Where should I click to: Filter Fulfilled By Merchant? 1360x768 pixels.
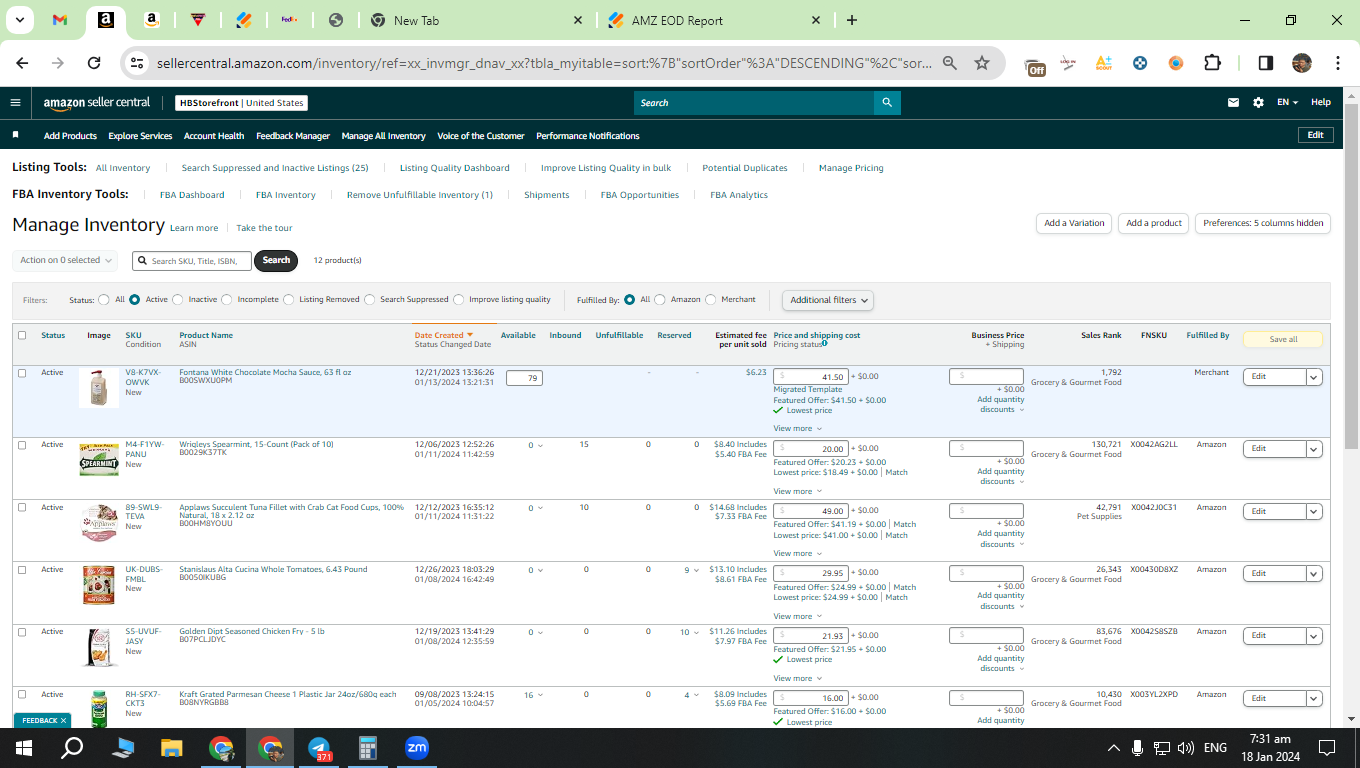tap(711, 299)
